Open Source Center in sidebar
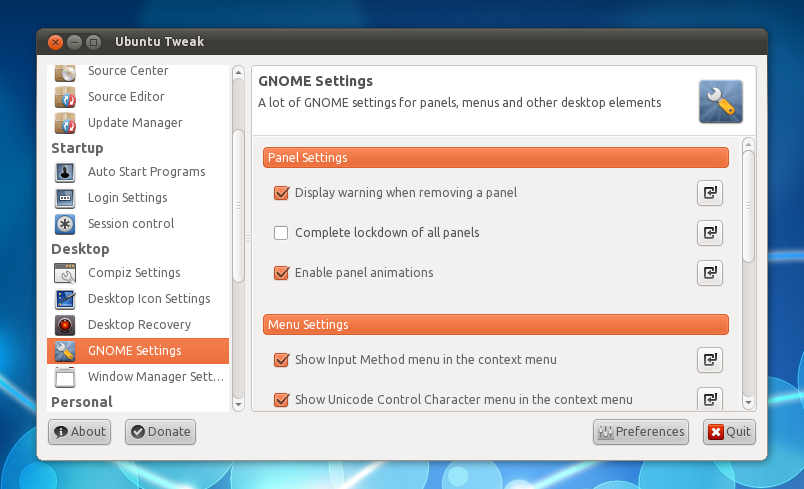Screen dimensions: 804x489 point(138,72)
